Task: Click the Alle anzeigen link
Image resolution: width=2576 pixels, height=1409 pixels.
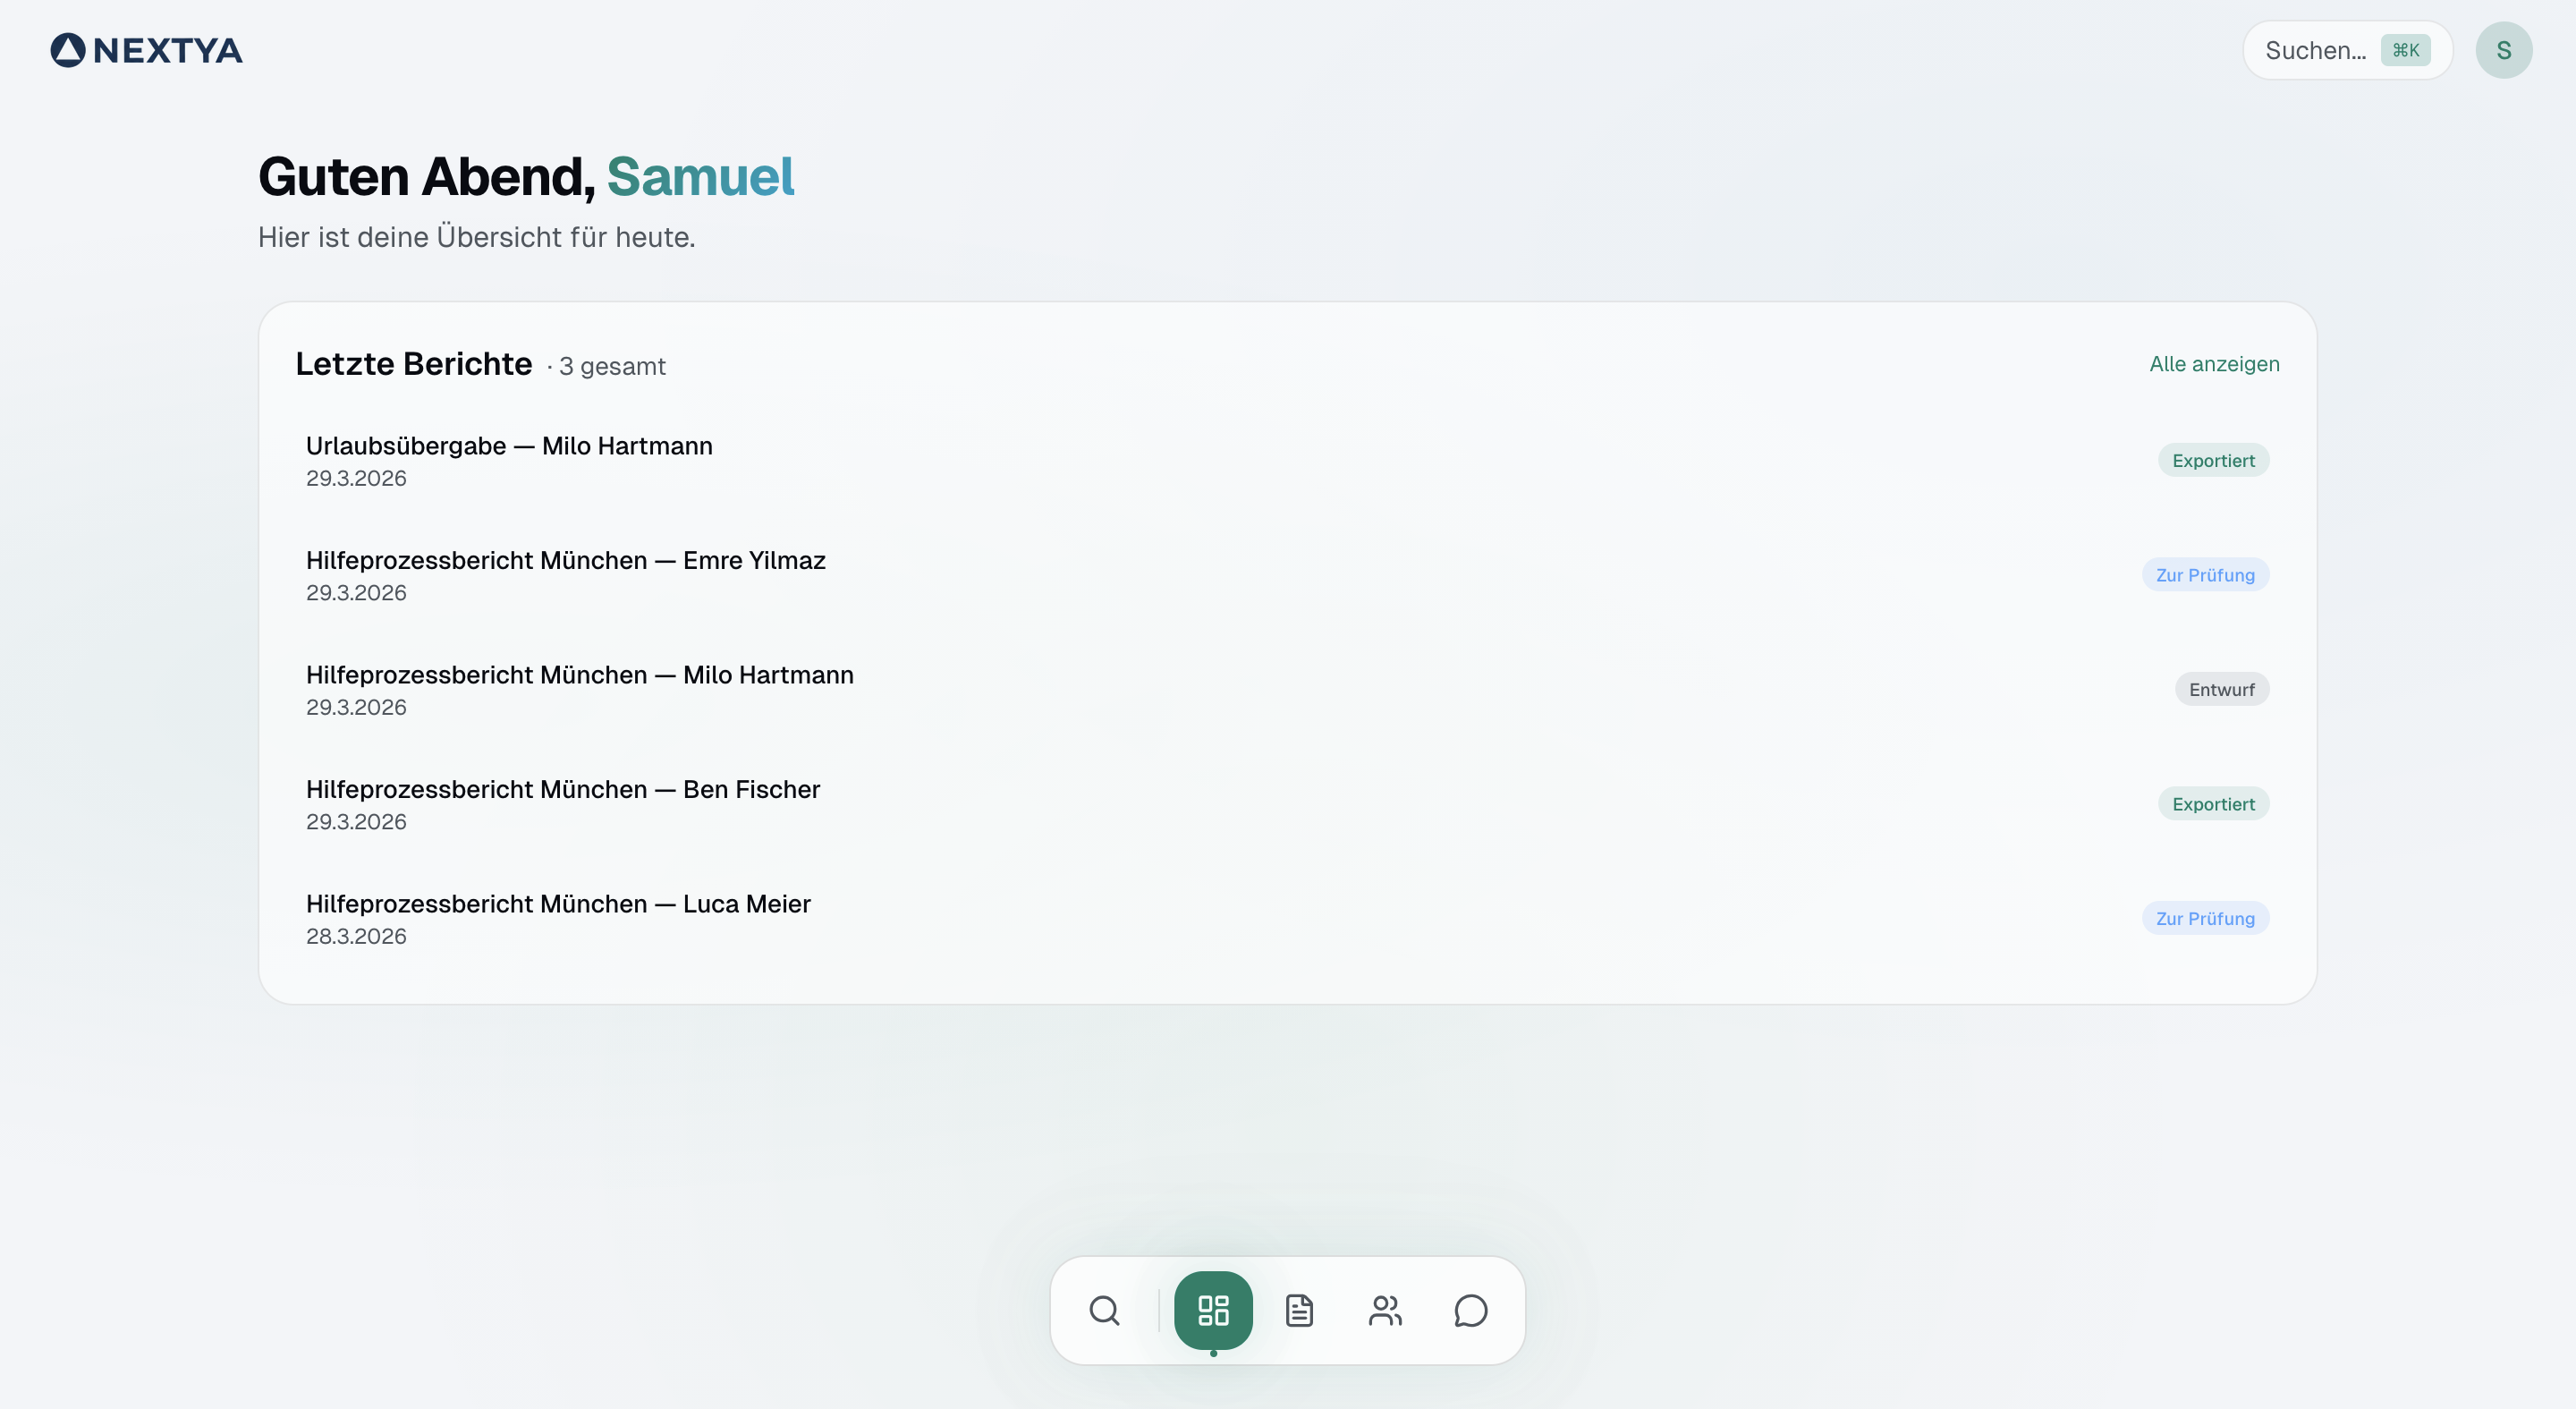Action: coord(2214,364)
